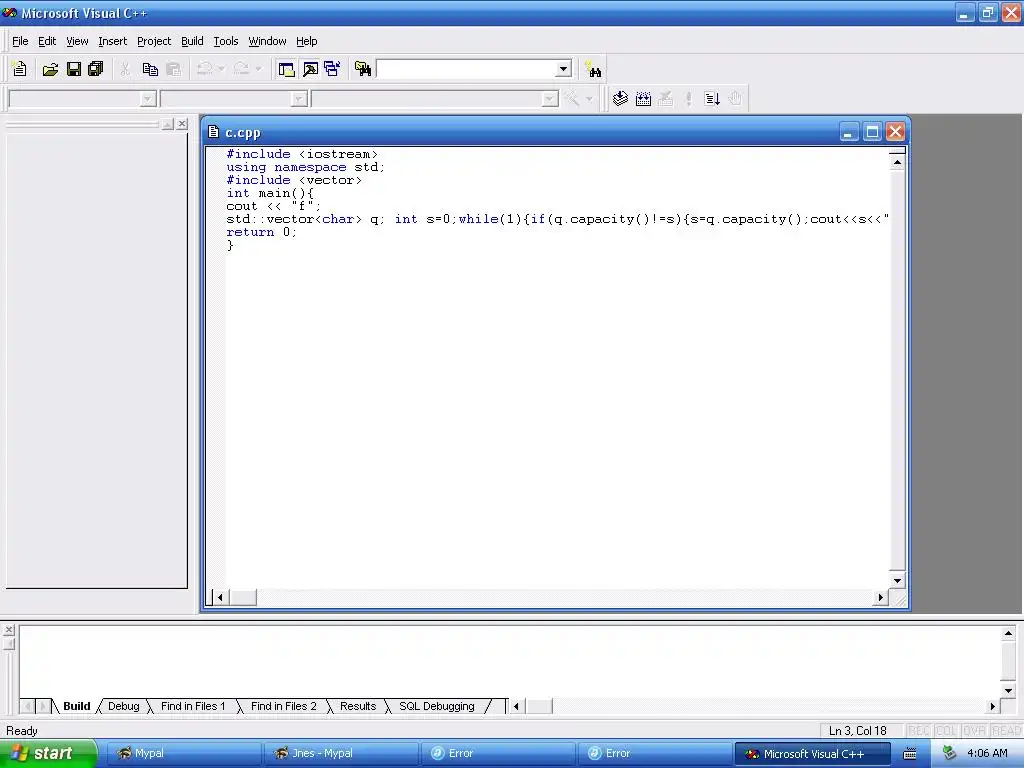The width and height of the screenshot is (1024, 768).
Task: Click the 'using namespace std;' code line
Action: tap(306, 167)
